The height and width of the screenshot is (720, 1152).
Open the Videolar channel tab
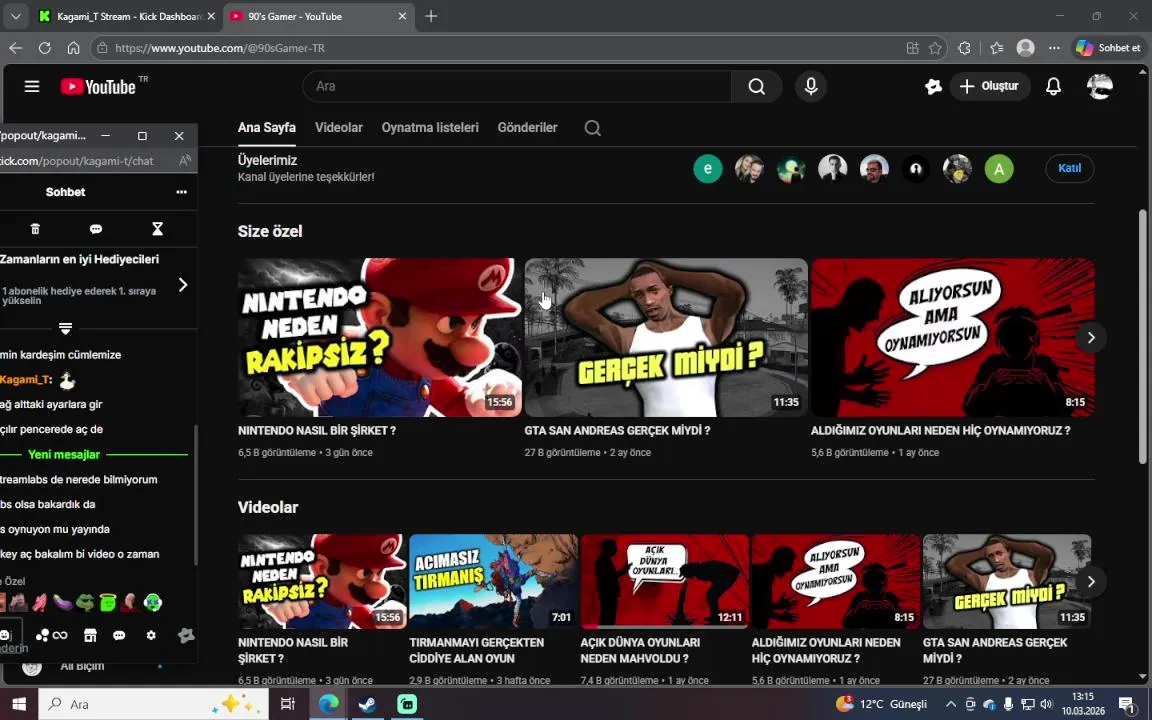[x=339, y=127]
